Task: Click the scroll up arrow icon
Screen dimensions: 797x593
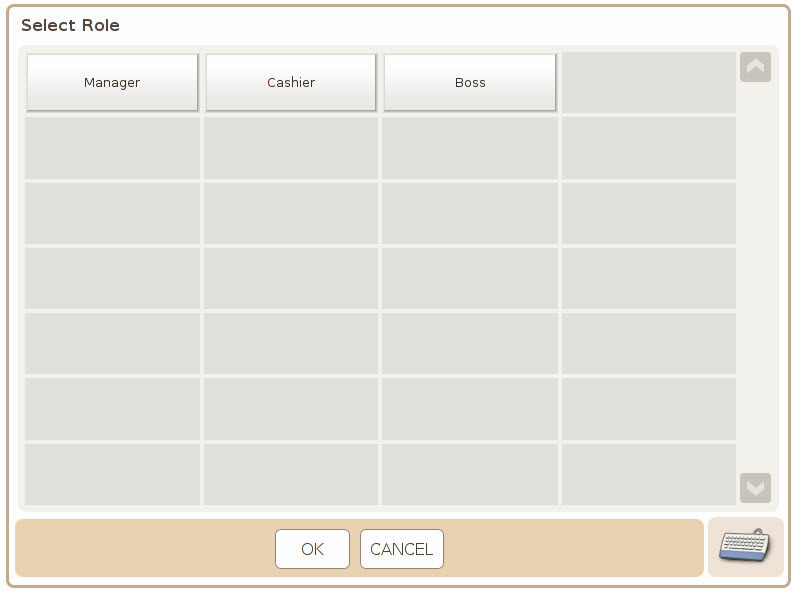Action: 755,67
